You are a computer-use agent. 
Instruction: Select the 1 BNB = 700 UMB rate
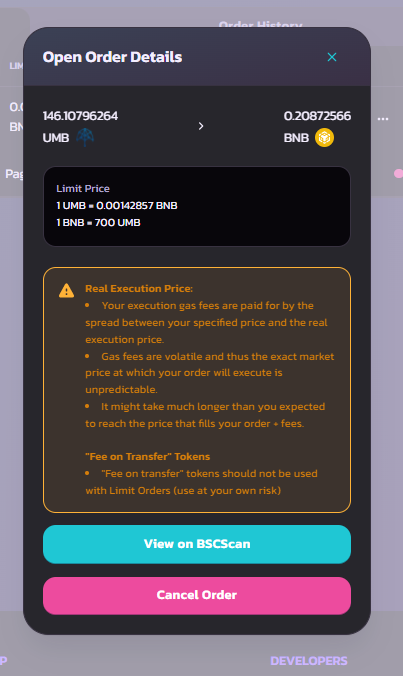coord(98,222)
